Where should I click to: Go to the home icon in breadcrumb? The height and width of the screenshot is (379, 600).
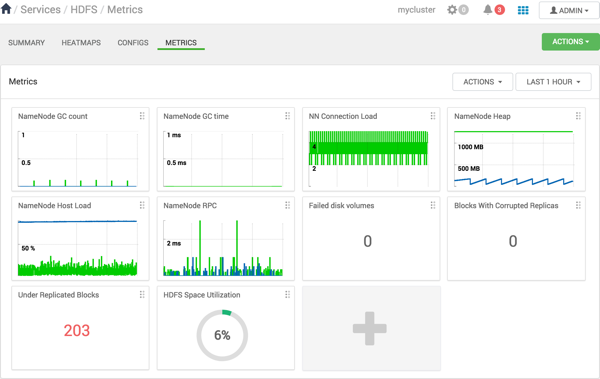[x=6, y=9]
